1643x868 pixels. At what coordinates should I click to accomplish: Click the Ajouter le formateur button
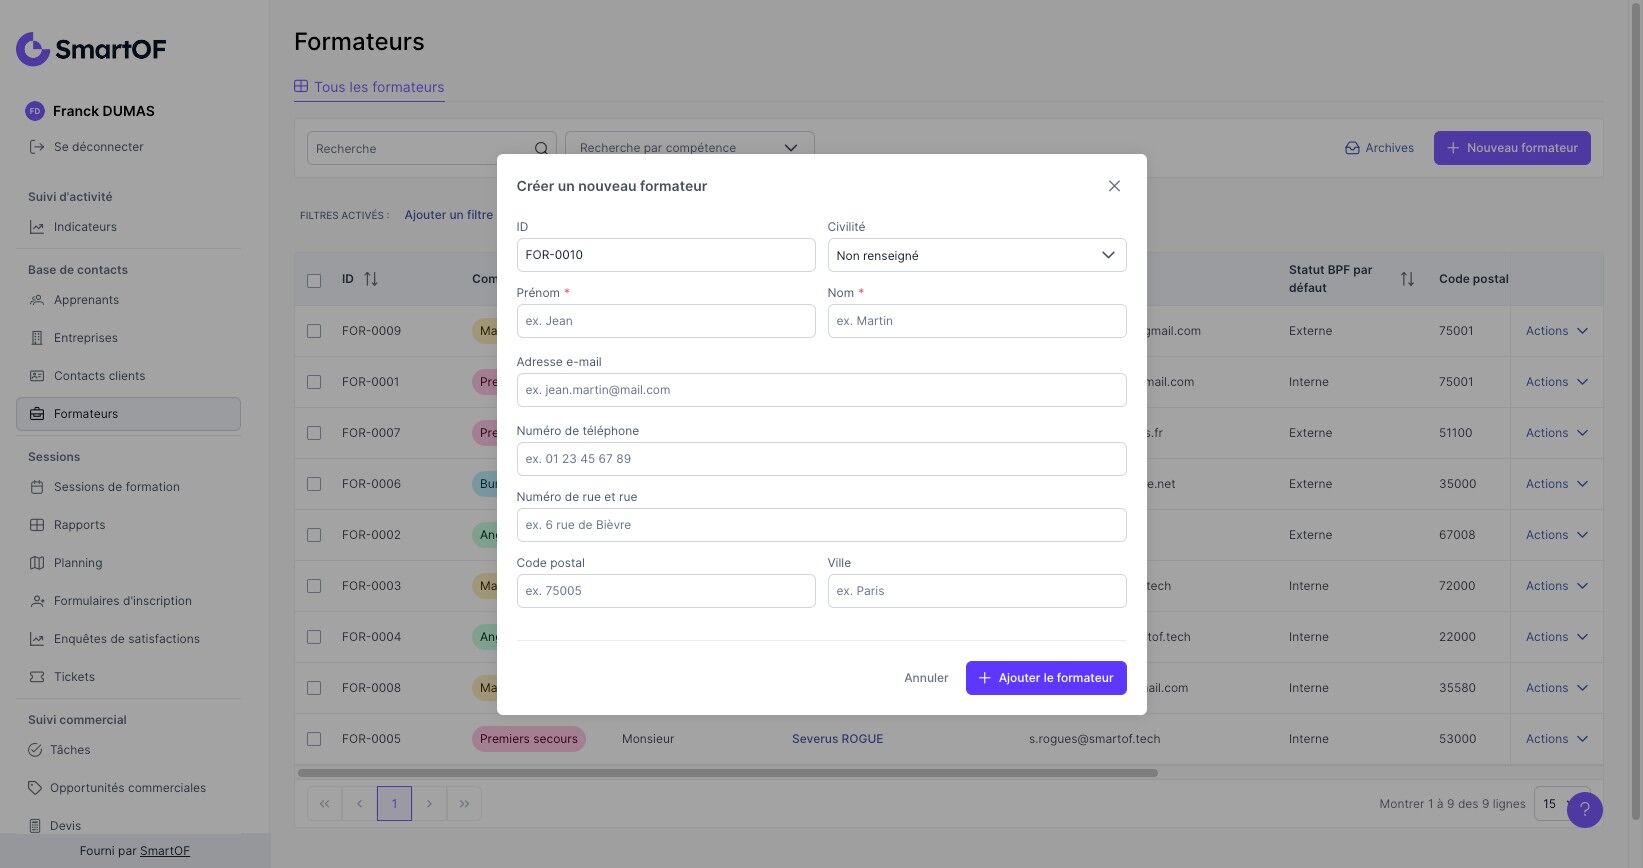click(1045, 678)
